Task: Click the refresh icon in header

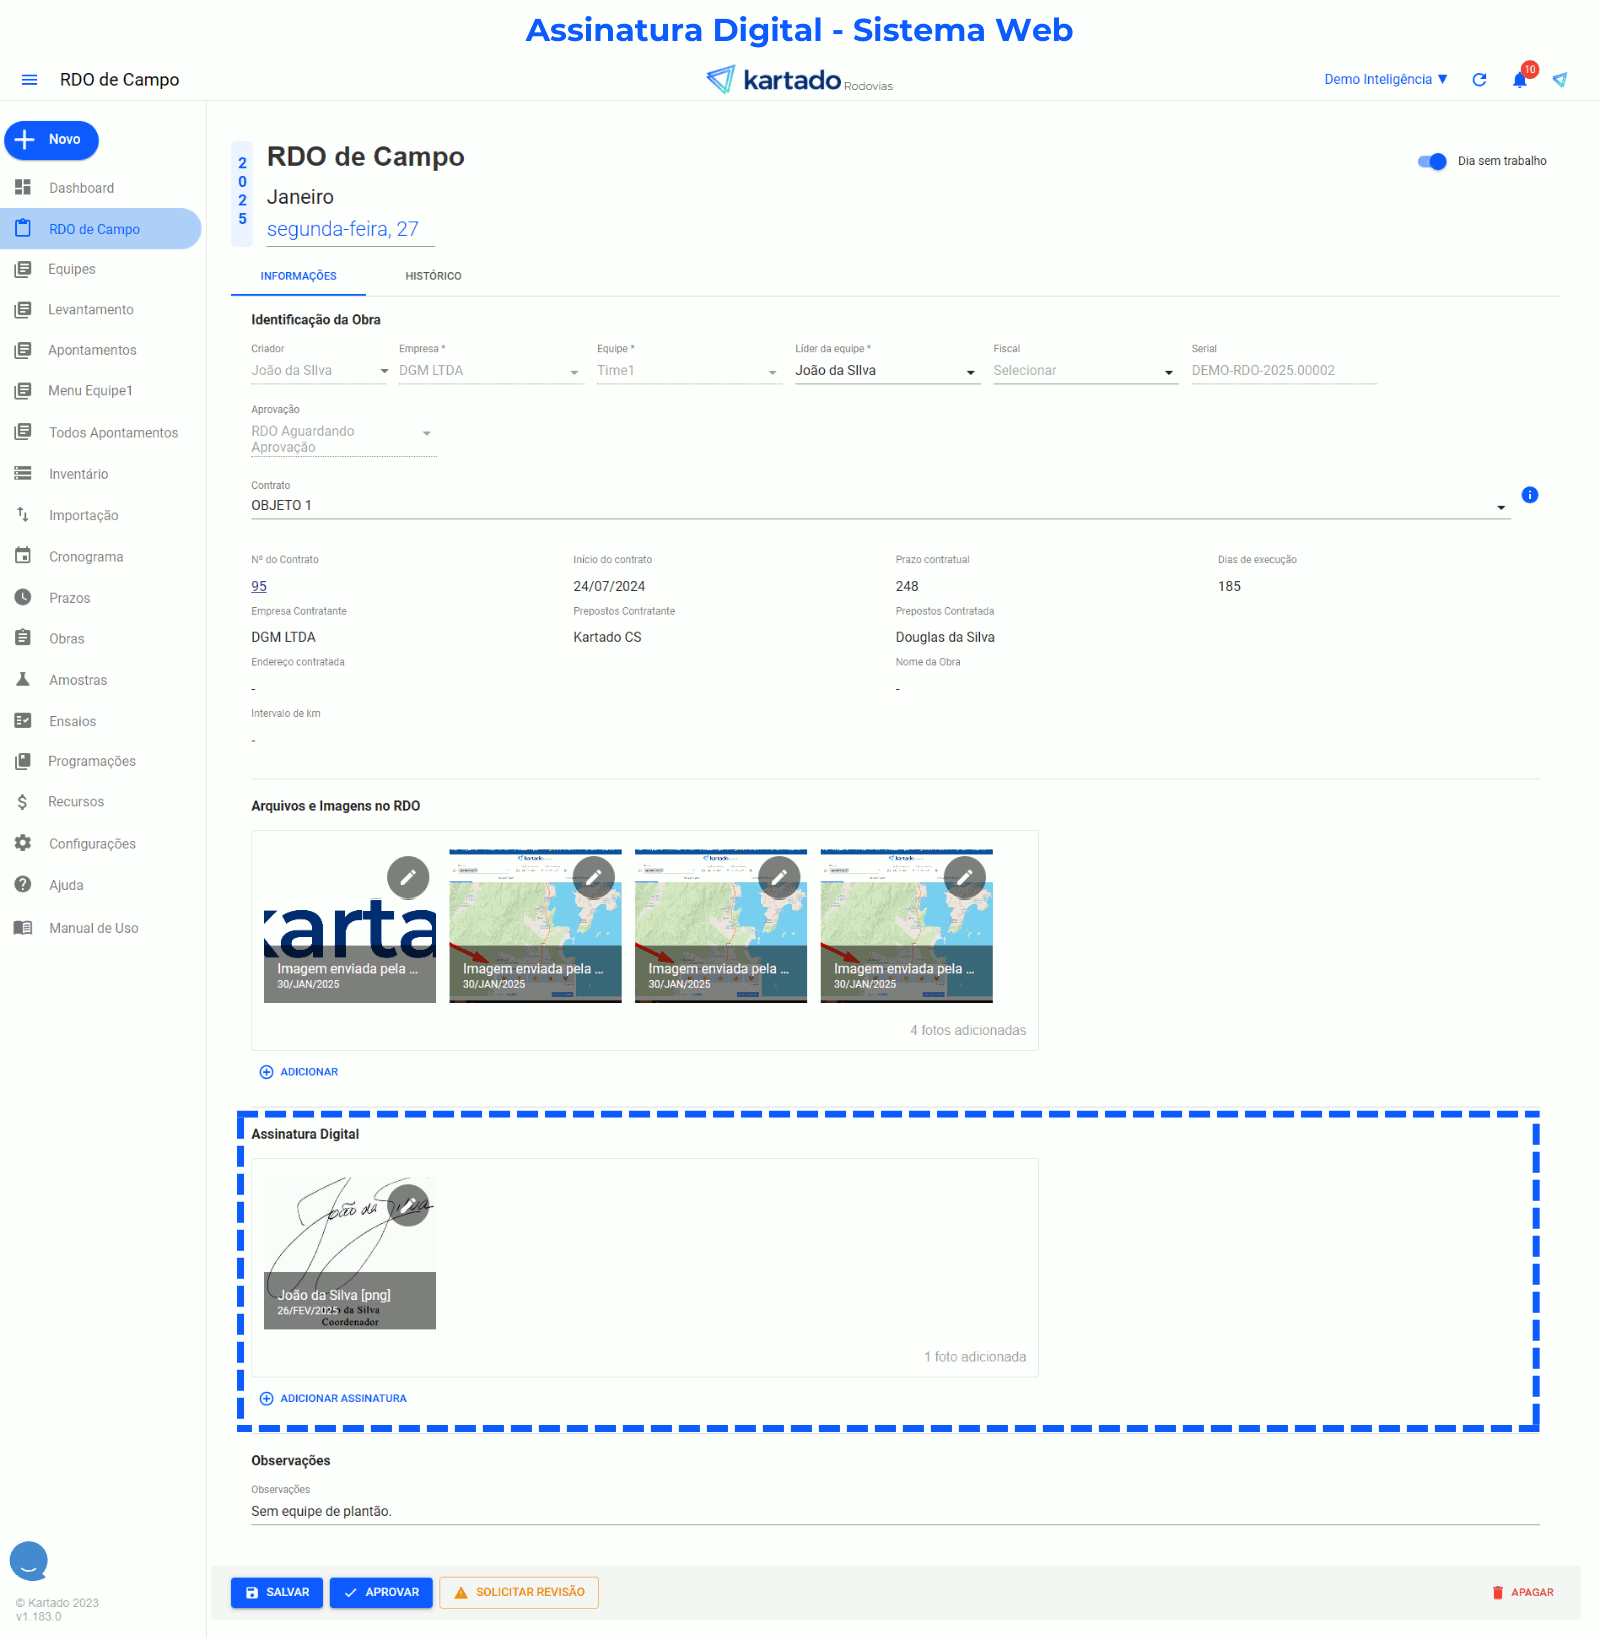Action: pyautogui.click(x=1479, y=80)
